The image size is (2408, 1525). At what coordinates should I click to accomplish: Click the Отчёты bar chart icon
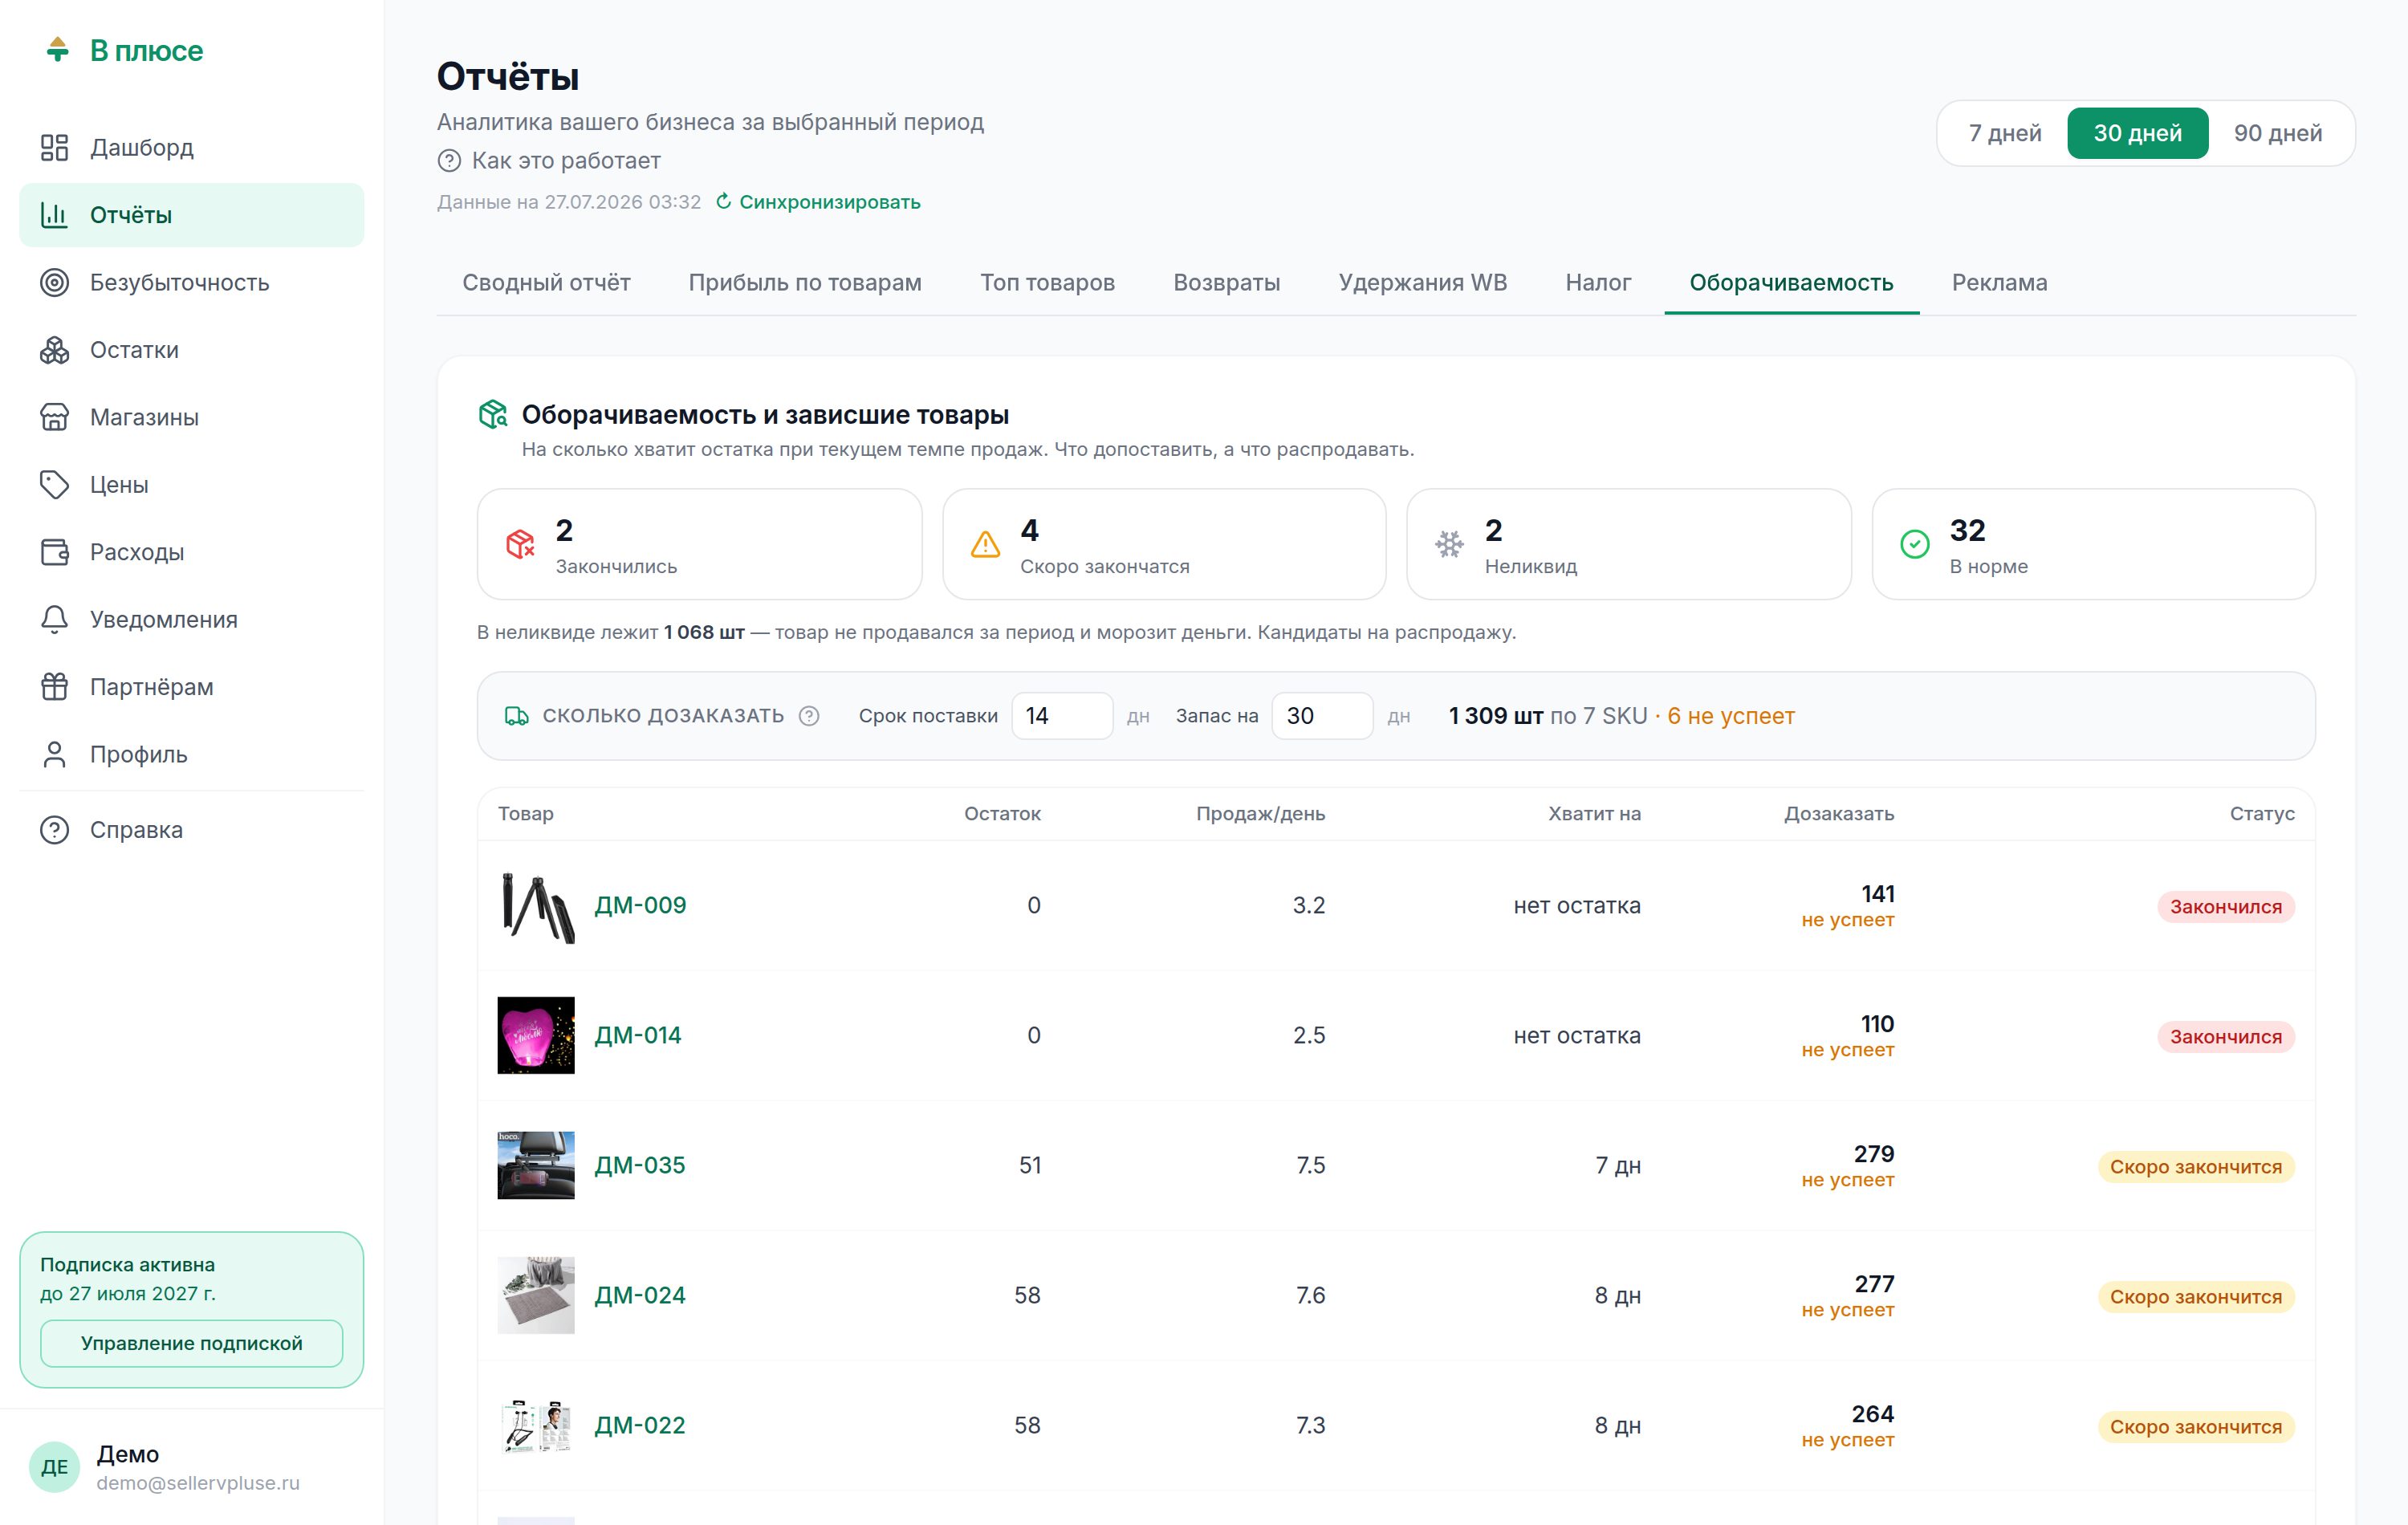pyautogui.click(x=54, y=215)
